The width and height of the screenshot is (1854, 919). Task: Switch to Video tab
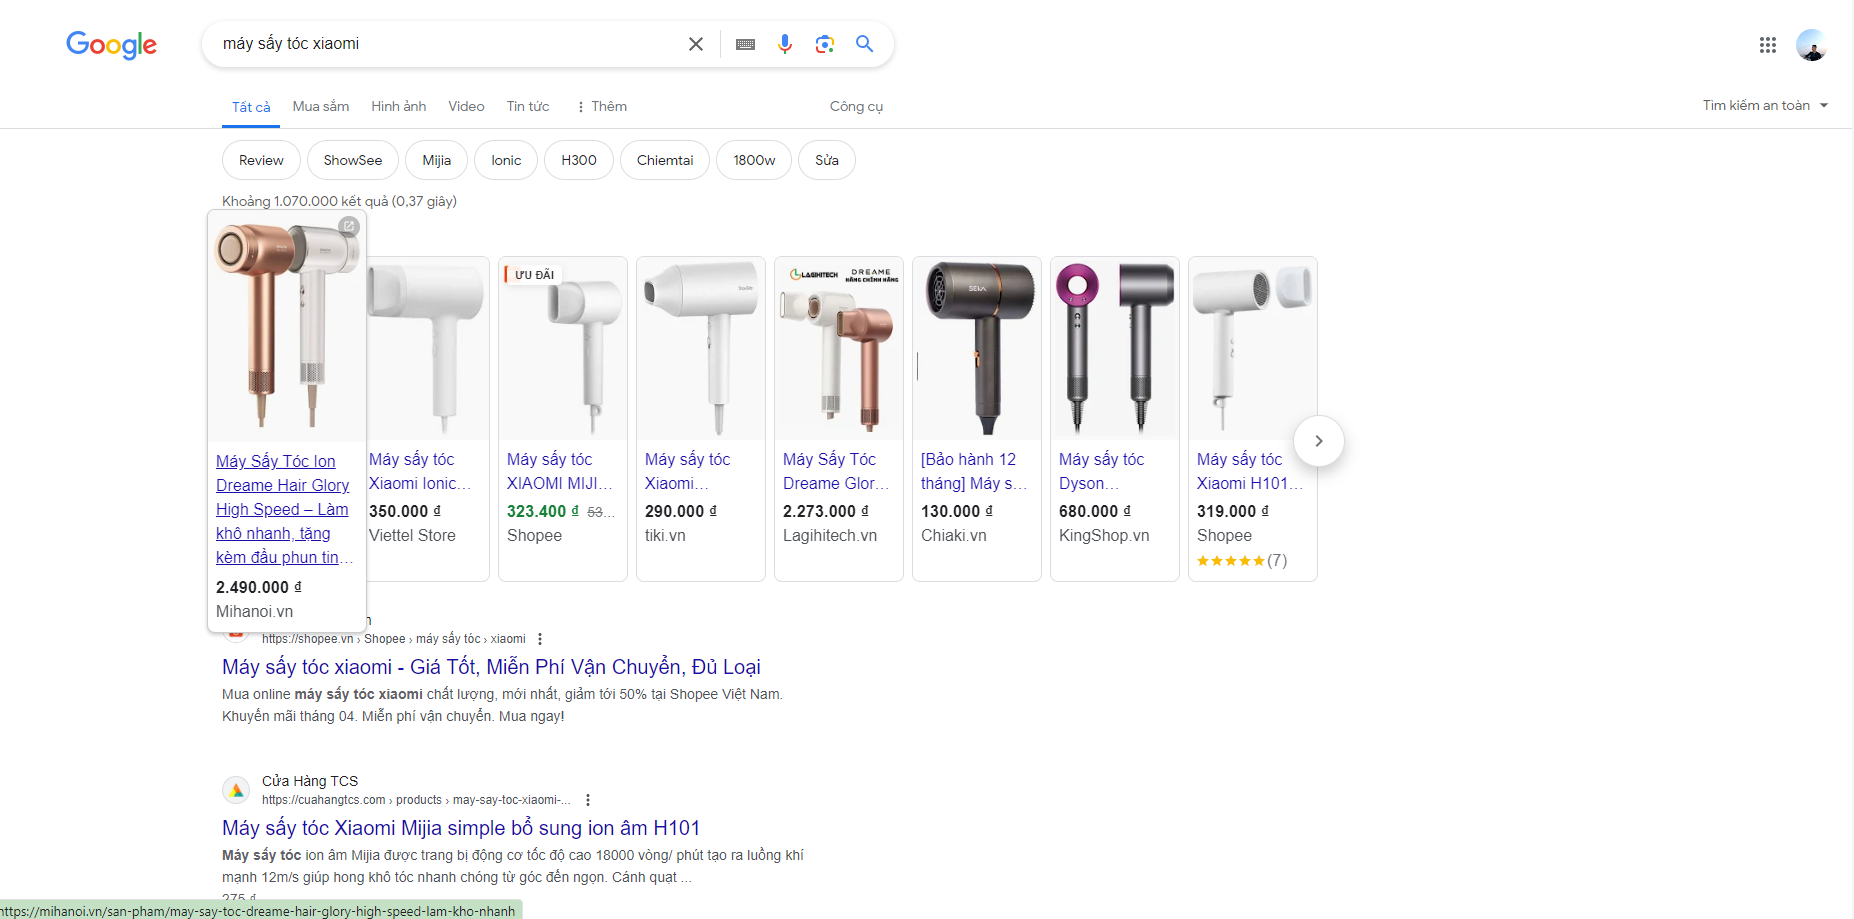coord(466,106)
